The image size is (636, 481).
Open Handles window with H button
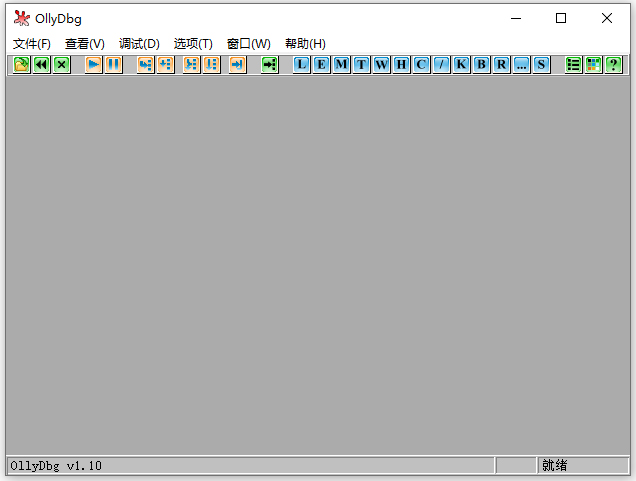(x=401, y=65)
